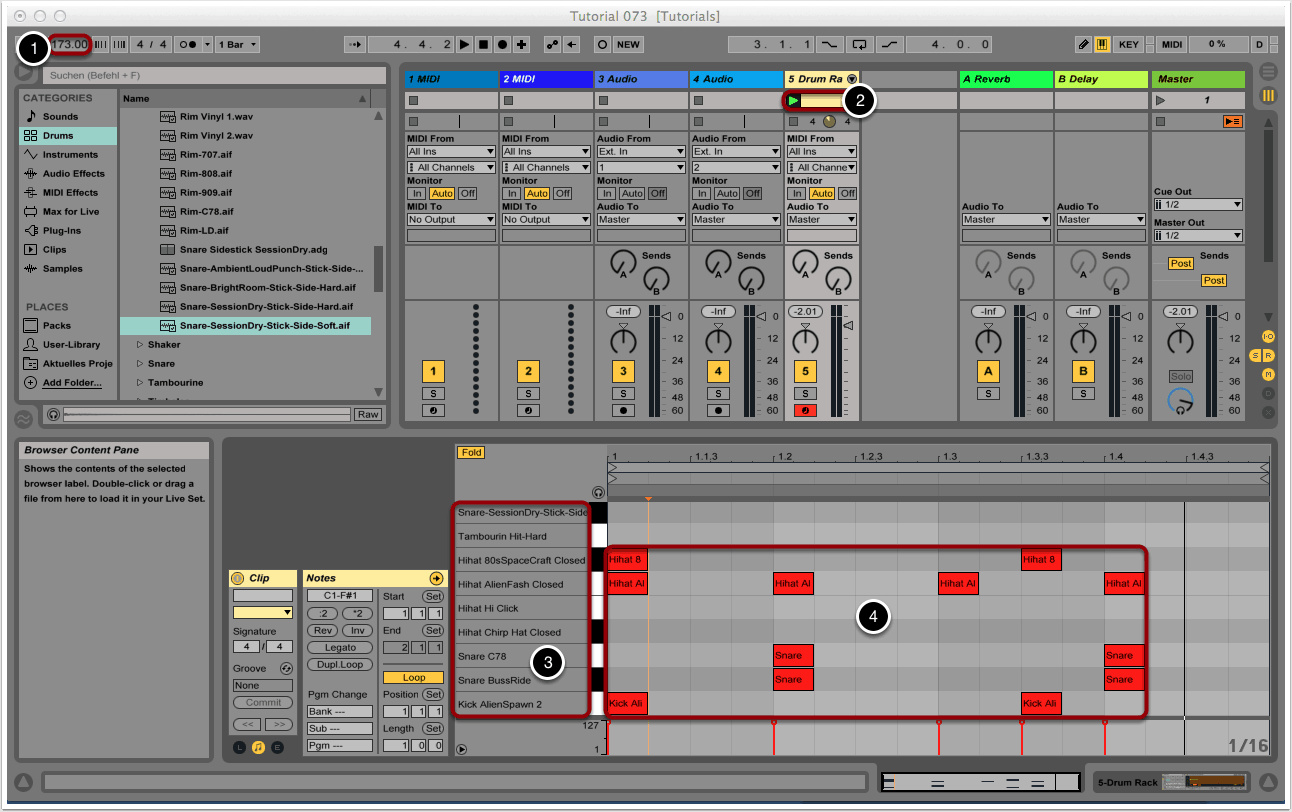Screen dimensions: 1292x812
Task: Expand the Shaker folder in browser
Action: pos(140,344)
